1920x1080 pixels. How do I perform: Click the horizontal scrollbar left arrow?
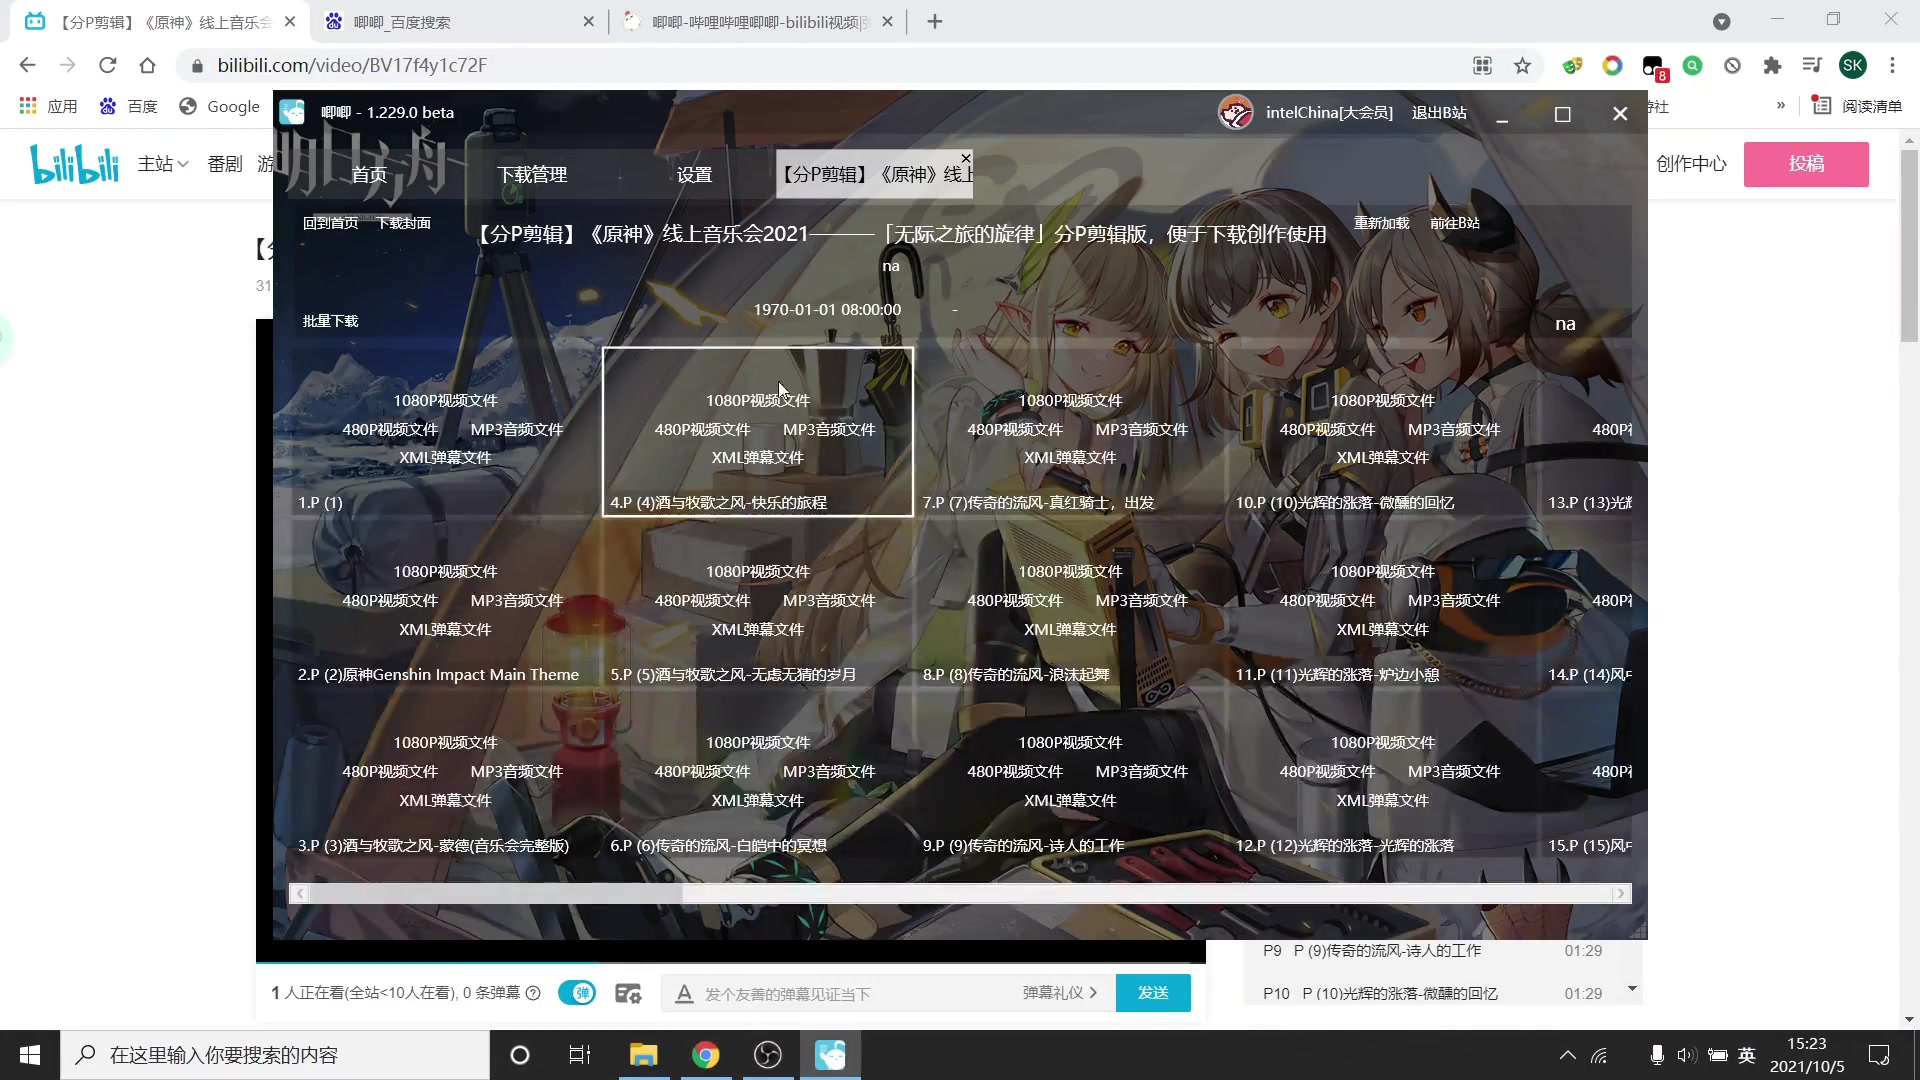(x=299, y=893)
